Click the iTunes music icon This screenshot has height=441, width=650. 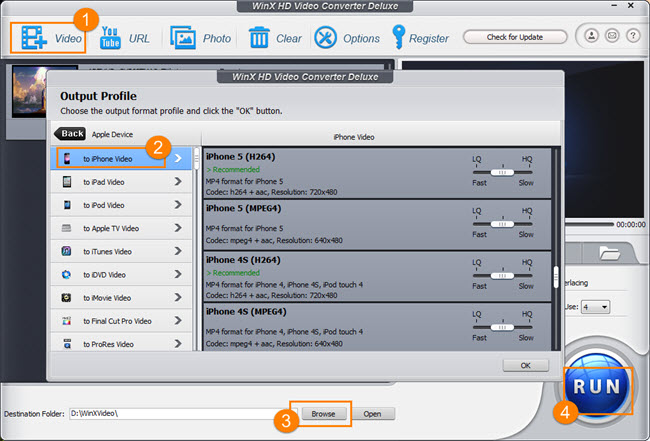[66, 251]
